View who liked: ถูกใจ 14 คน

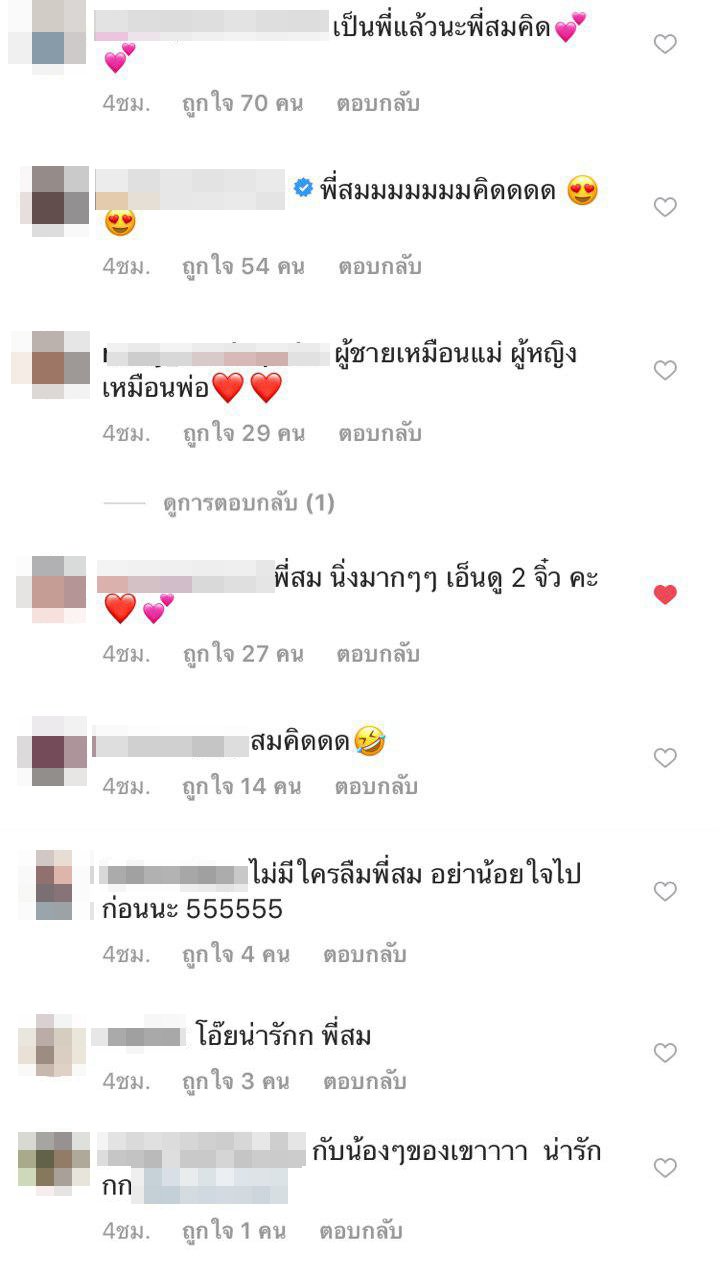241,787
